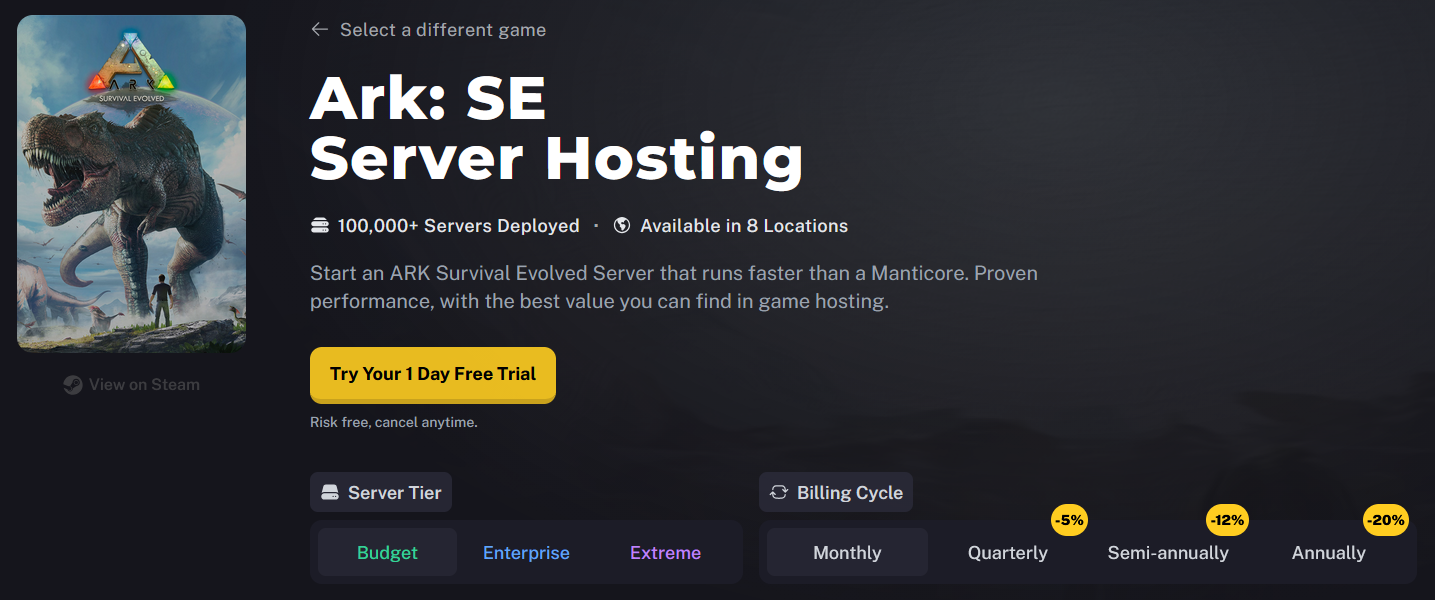Select the Budget server tier

[x=387, y=553]
